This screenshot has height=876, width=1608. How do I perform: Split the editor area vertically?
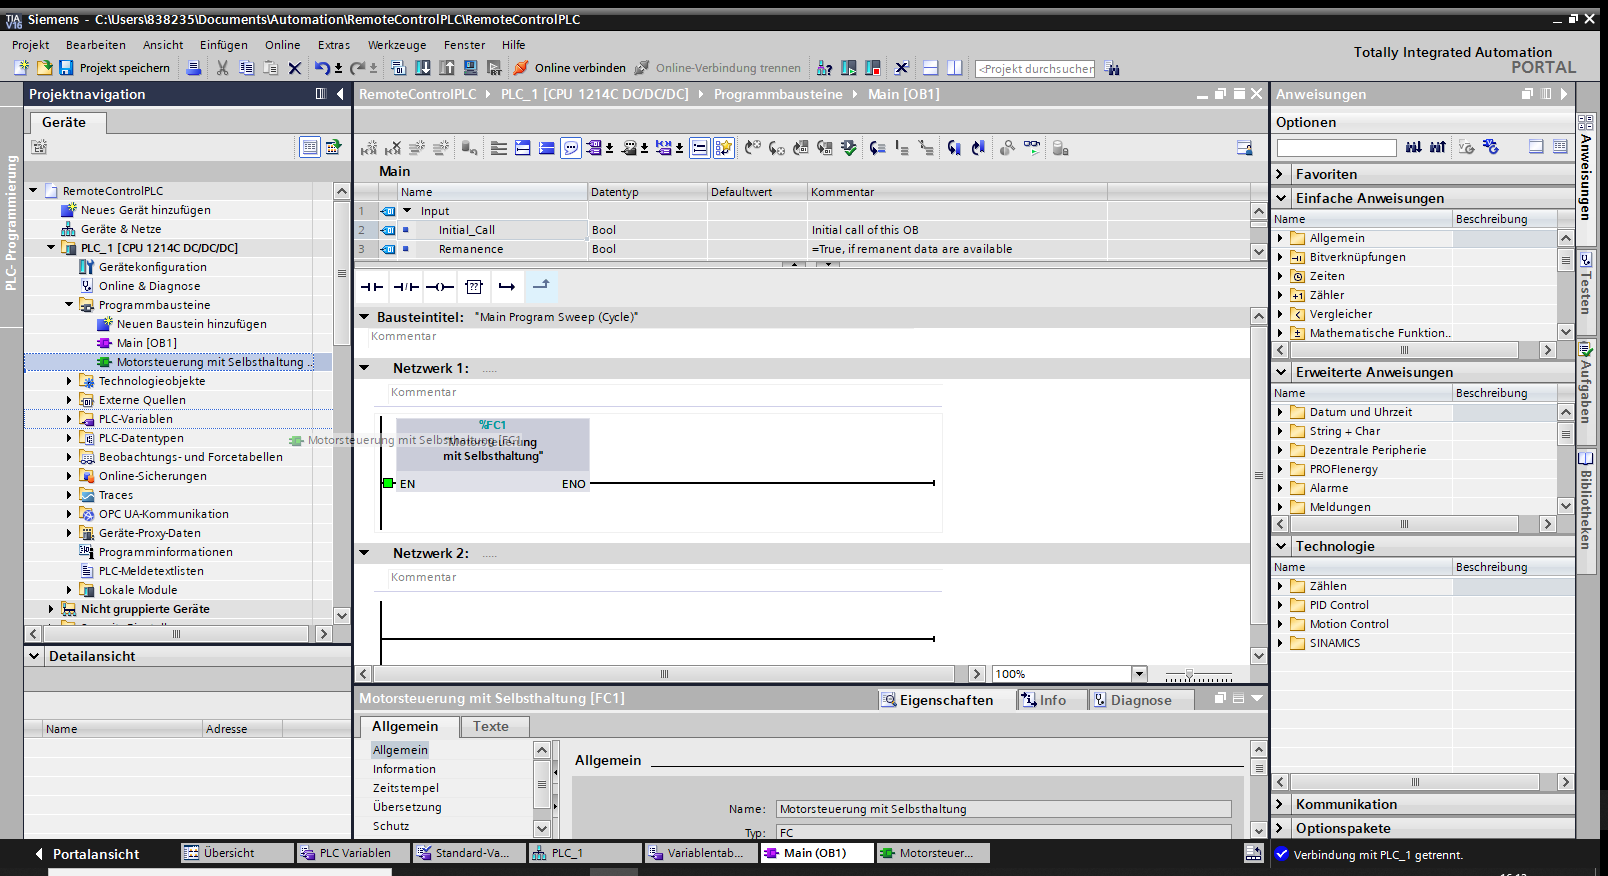[x=955, y=68]
